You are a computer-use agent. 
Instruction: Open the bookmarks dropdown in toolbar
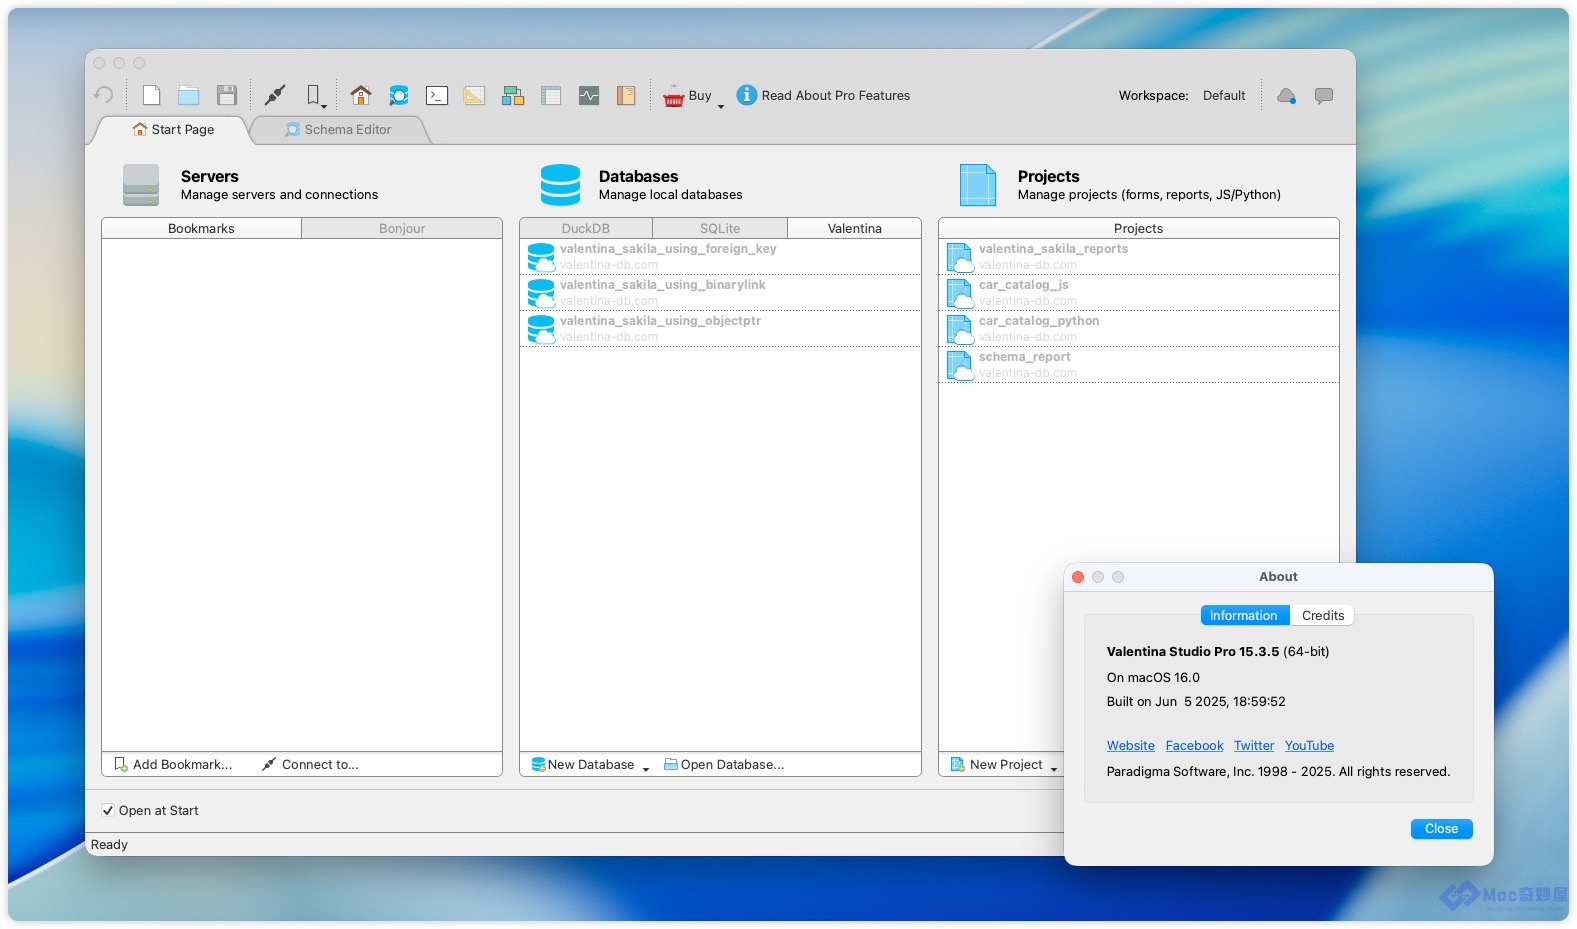click(316, 96)
